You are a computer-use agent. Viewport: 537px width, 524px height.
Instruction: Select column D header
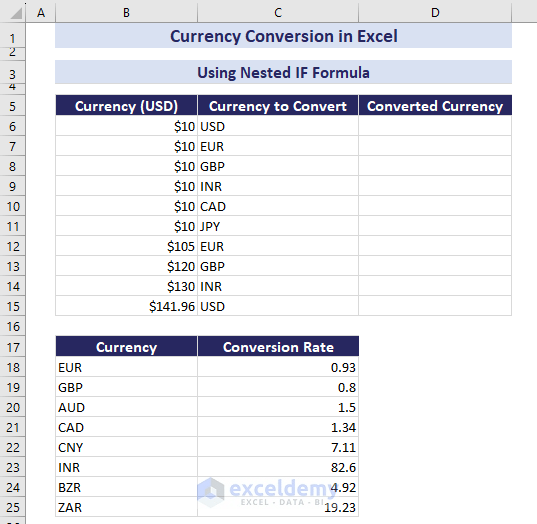point(435,13)
